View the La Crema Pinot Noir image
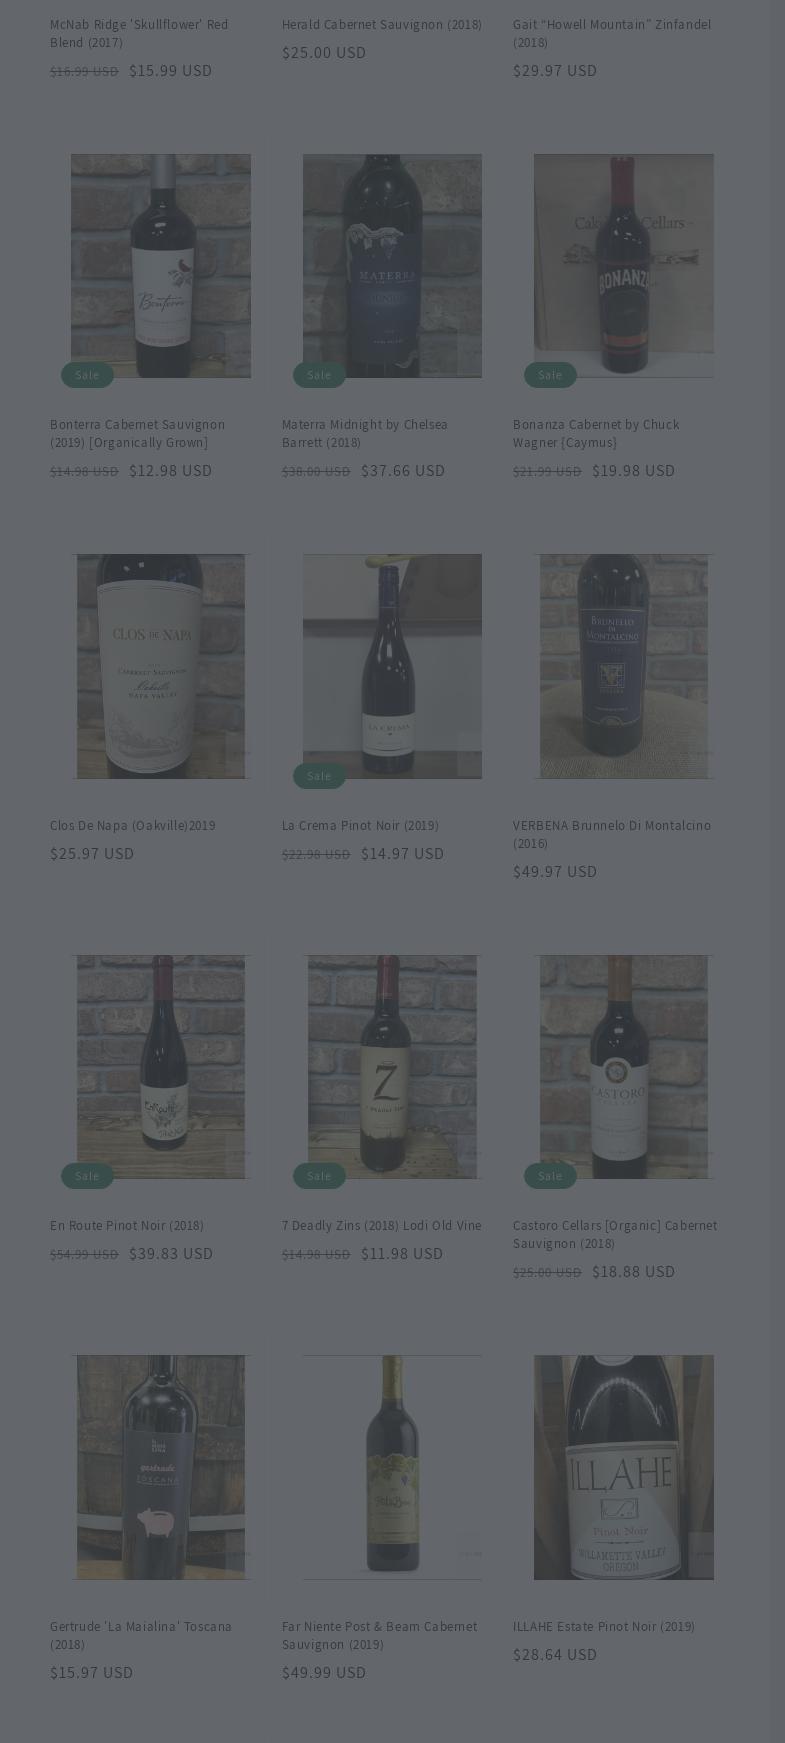This screenshot has width=785, height=1743. tap(392, 666)
